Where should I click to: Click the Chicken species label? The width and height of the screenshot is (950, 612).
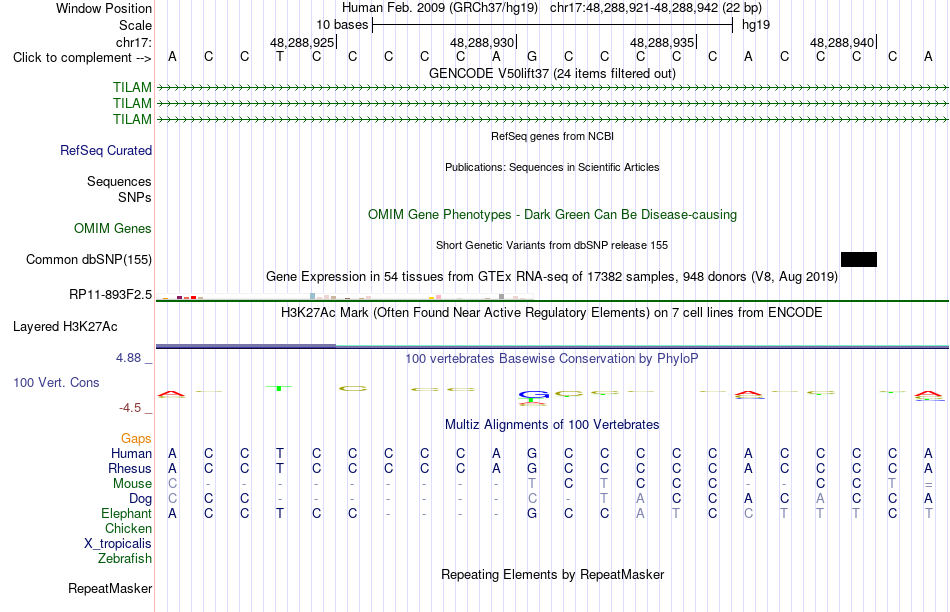[128, 528]
